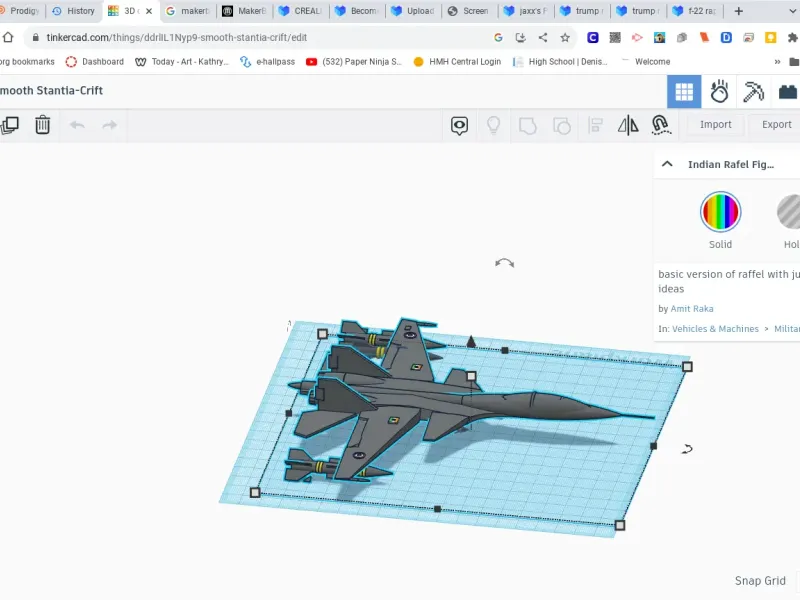Redo the last action
The height and width of the screenshot is (600, 800).
point(110,125)
